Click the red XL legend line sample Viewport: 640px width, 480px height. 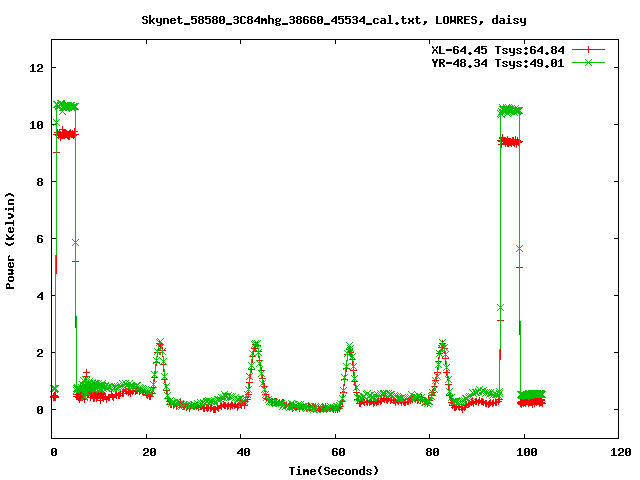[x=588, y=50]
